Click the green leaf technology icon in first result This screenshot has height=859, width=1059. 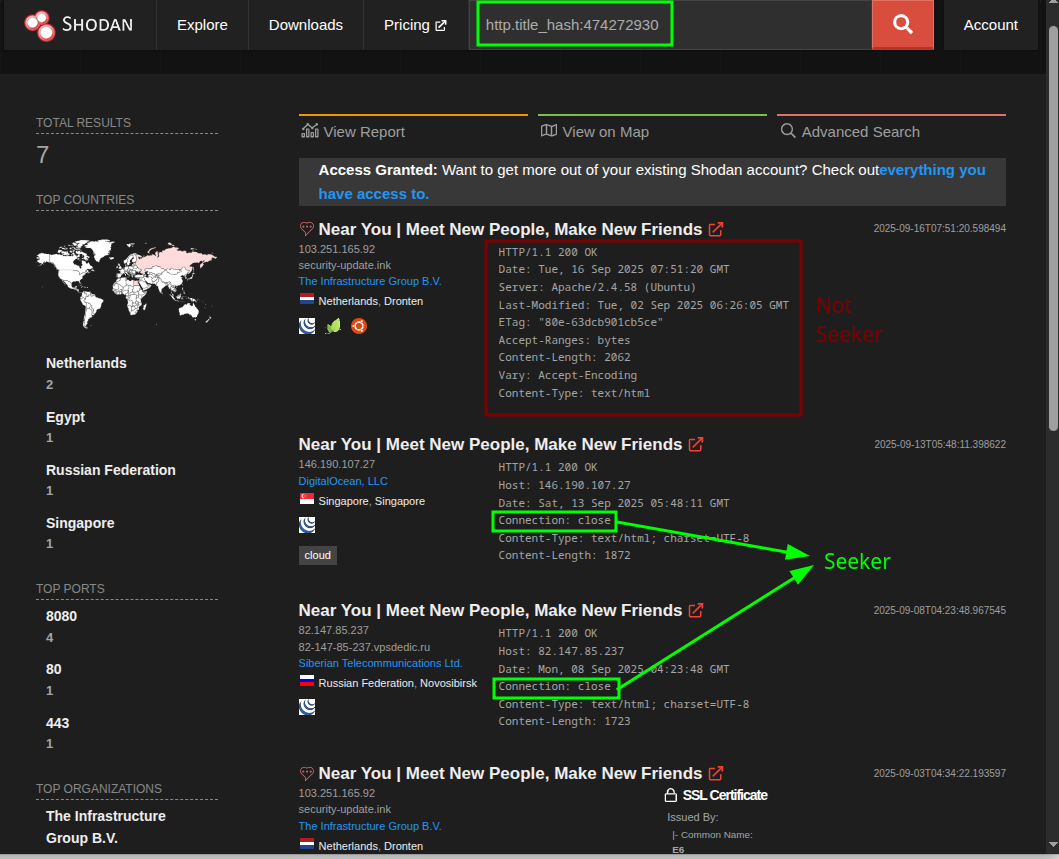[x=333, y=325]
